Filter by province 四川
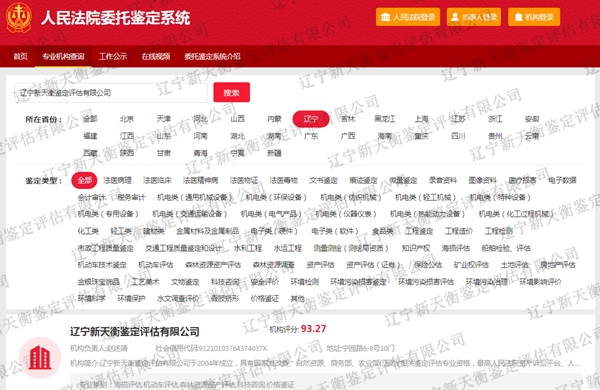 (x=458, y=136)
